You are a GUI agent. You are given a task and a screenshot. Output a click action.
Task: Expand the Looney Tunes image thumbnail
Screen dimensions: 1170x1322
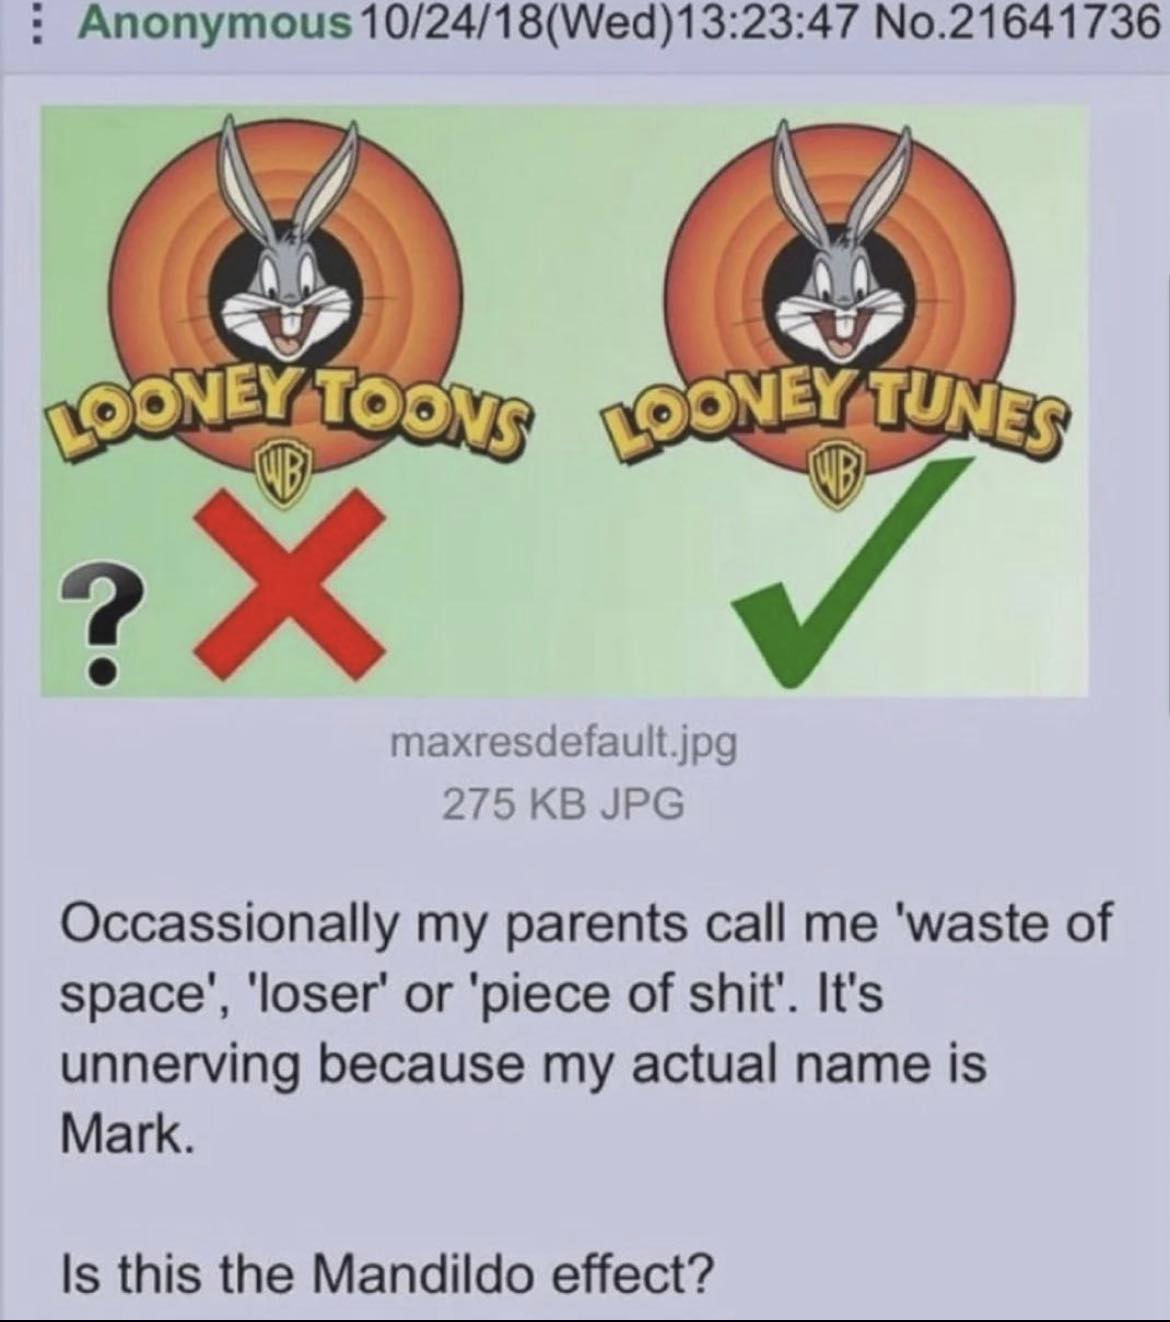(564, 400)
